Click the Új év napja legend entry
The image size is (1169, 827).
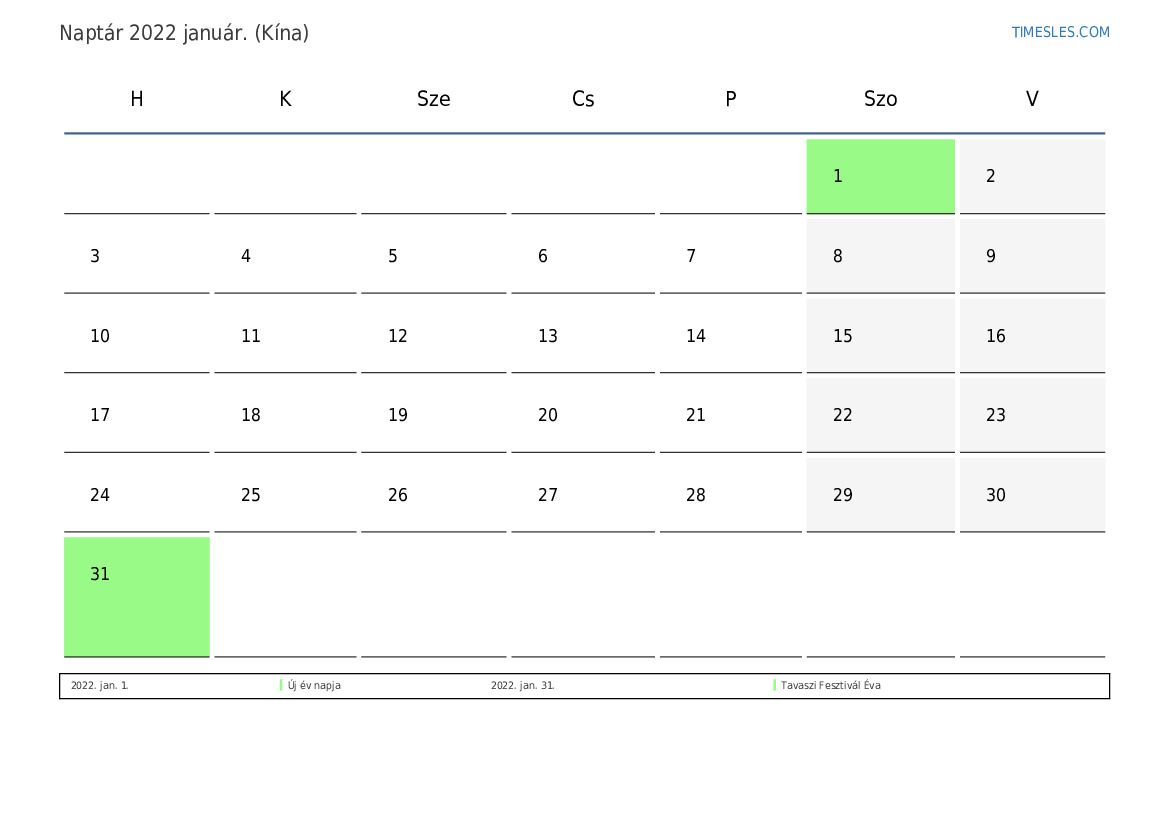[x=314, y=686]
